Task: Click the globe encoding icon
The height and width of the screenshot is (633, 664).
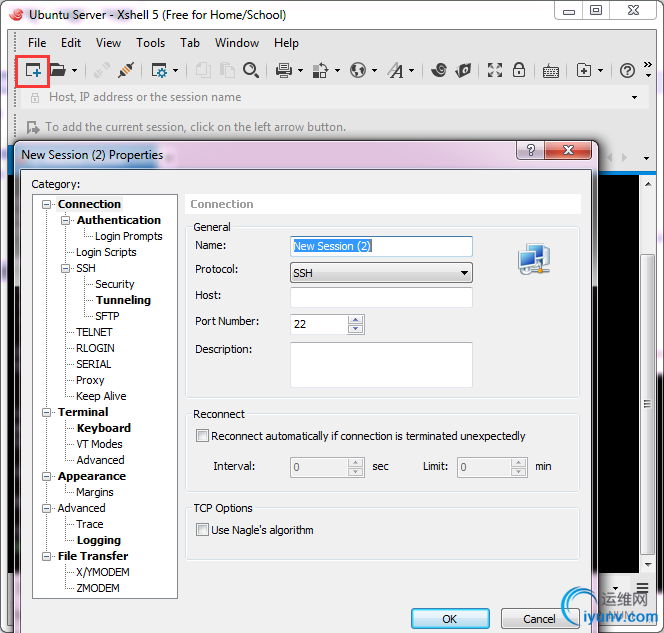Action: tap(358, 70)
